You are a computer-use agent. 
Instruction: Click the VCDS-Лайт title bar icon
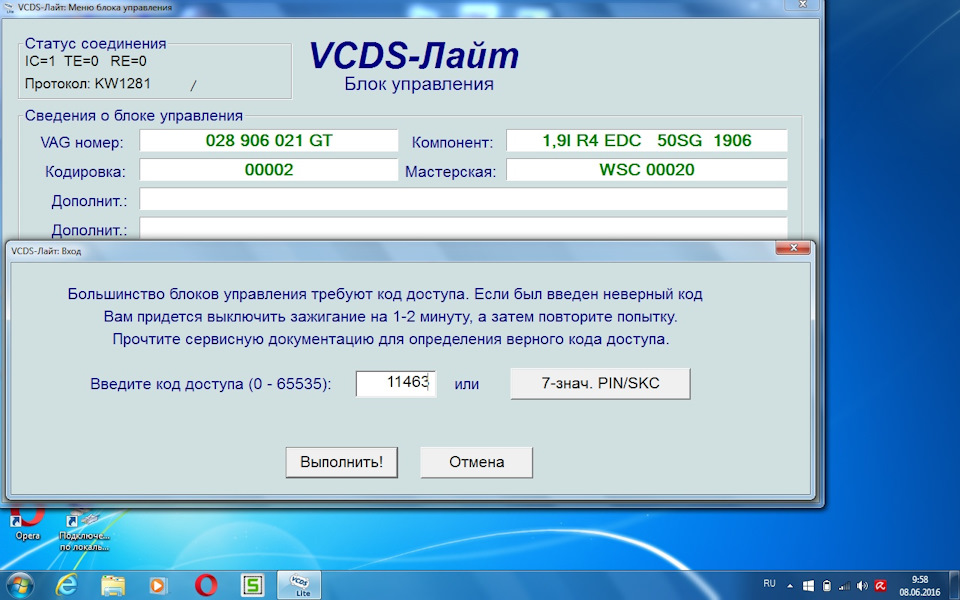9,7
